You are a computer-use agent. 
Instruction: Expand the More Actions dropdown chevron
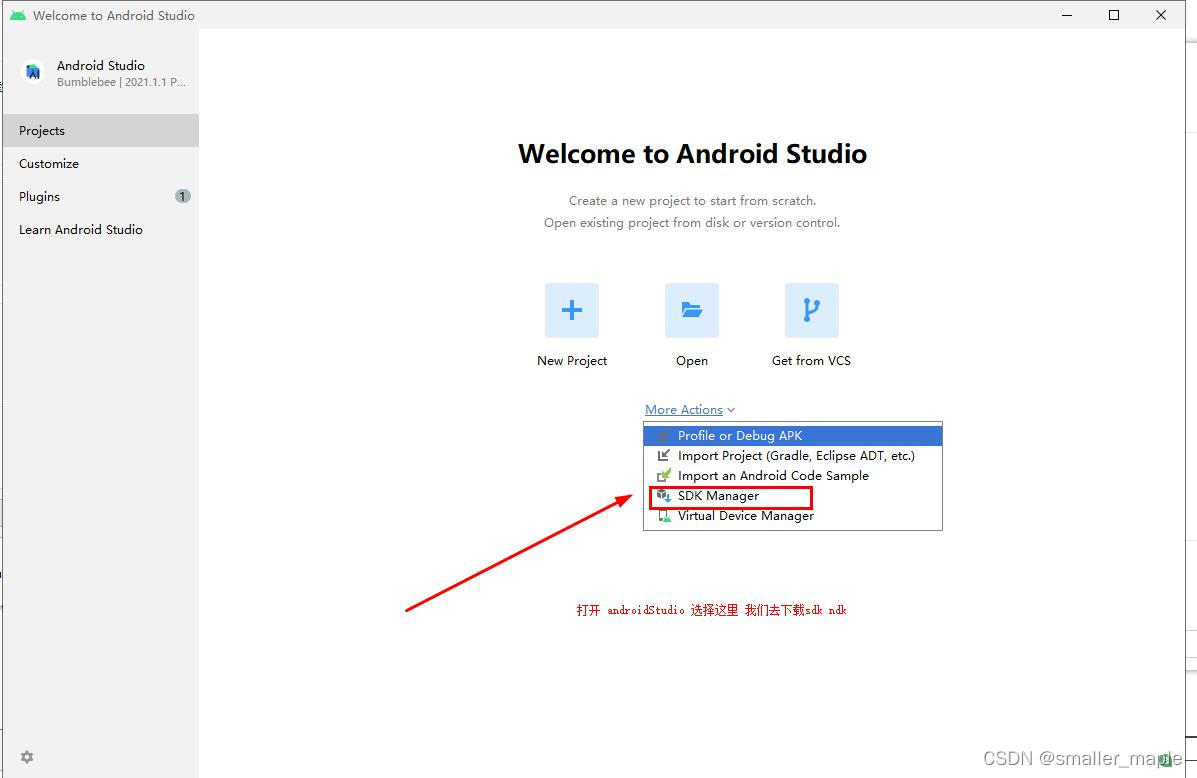point(731,410)
